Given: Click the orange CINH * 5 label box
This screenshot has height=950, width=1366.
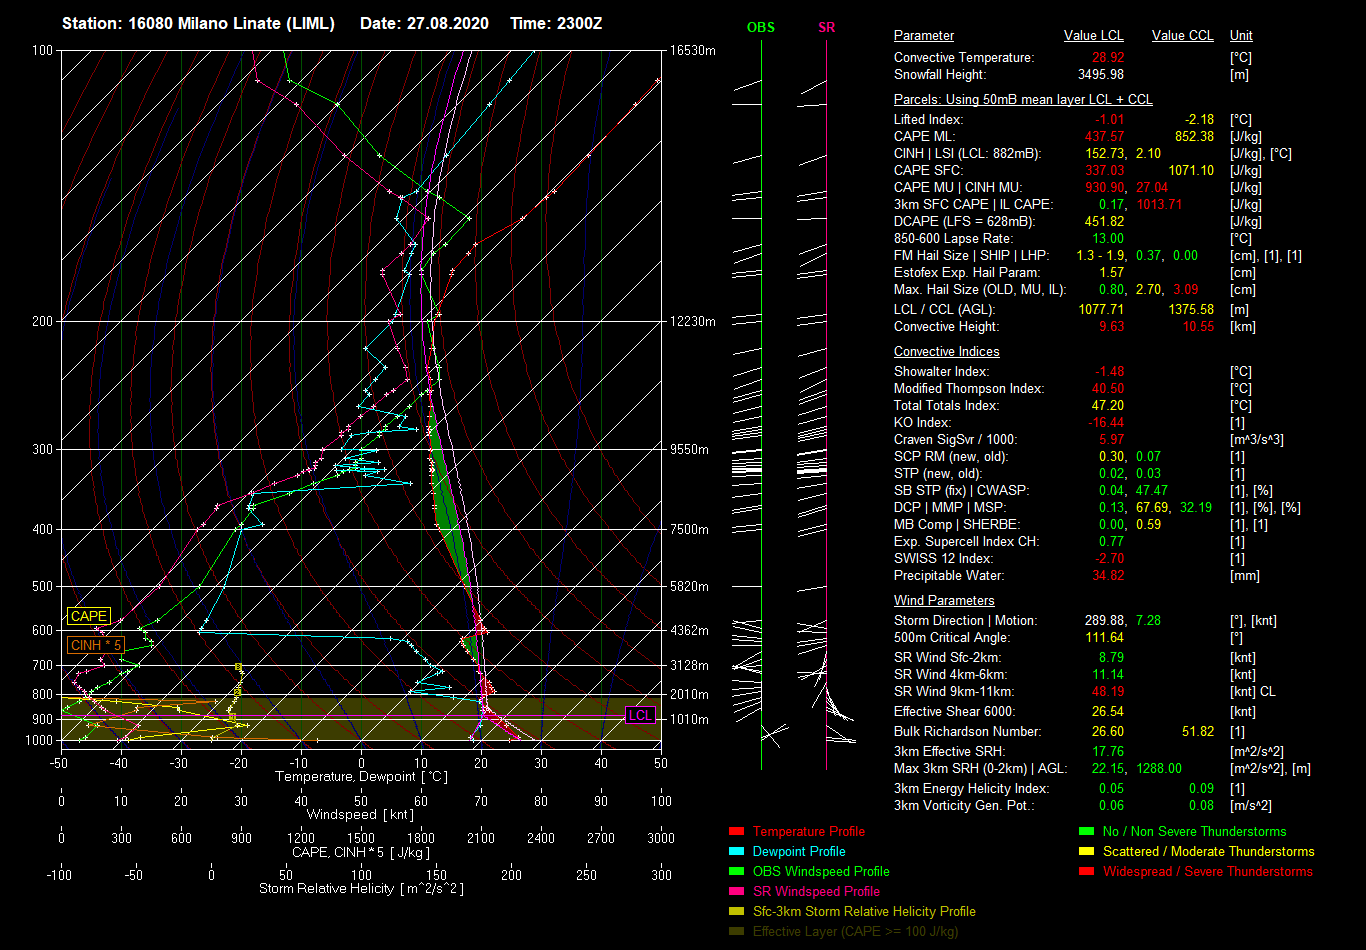Looking at the screenshot, I should (97, 645).
